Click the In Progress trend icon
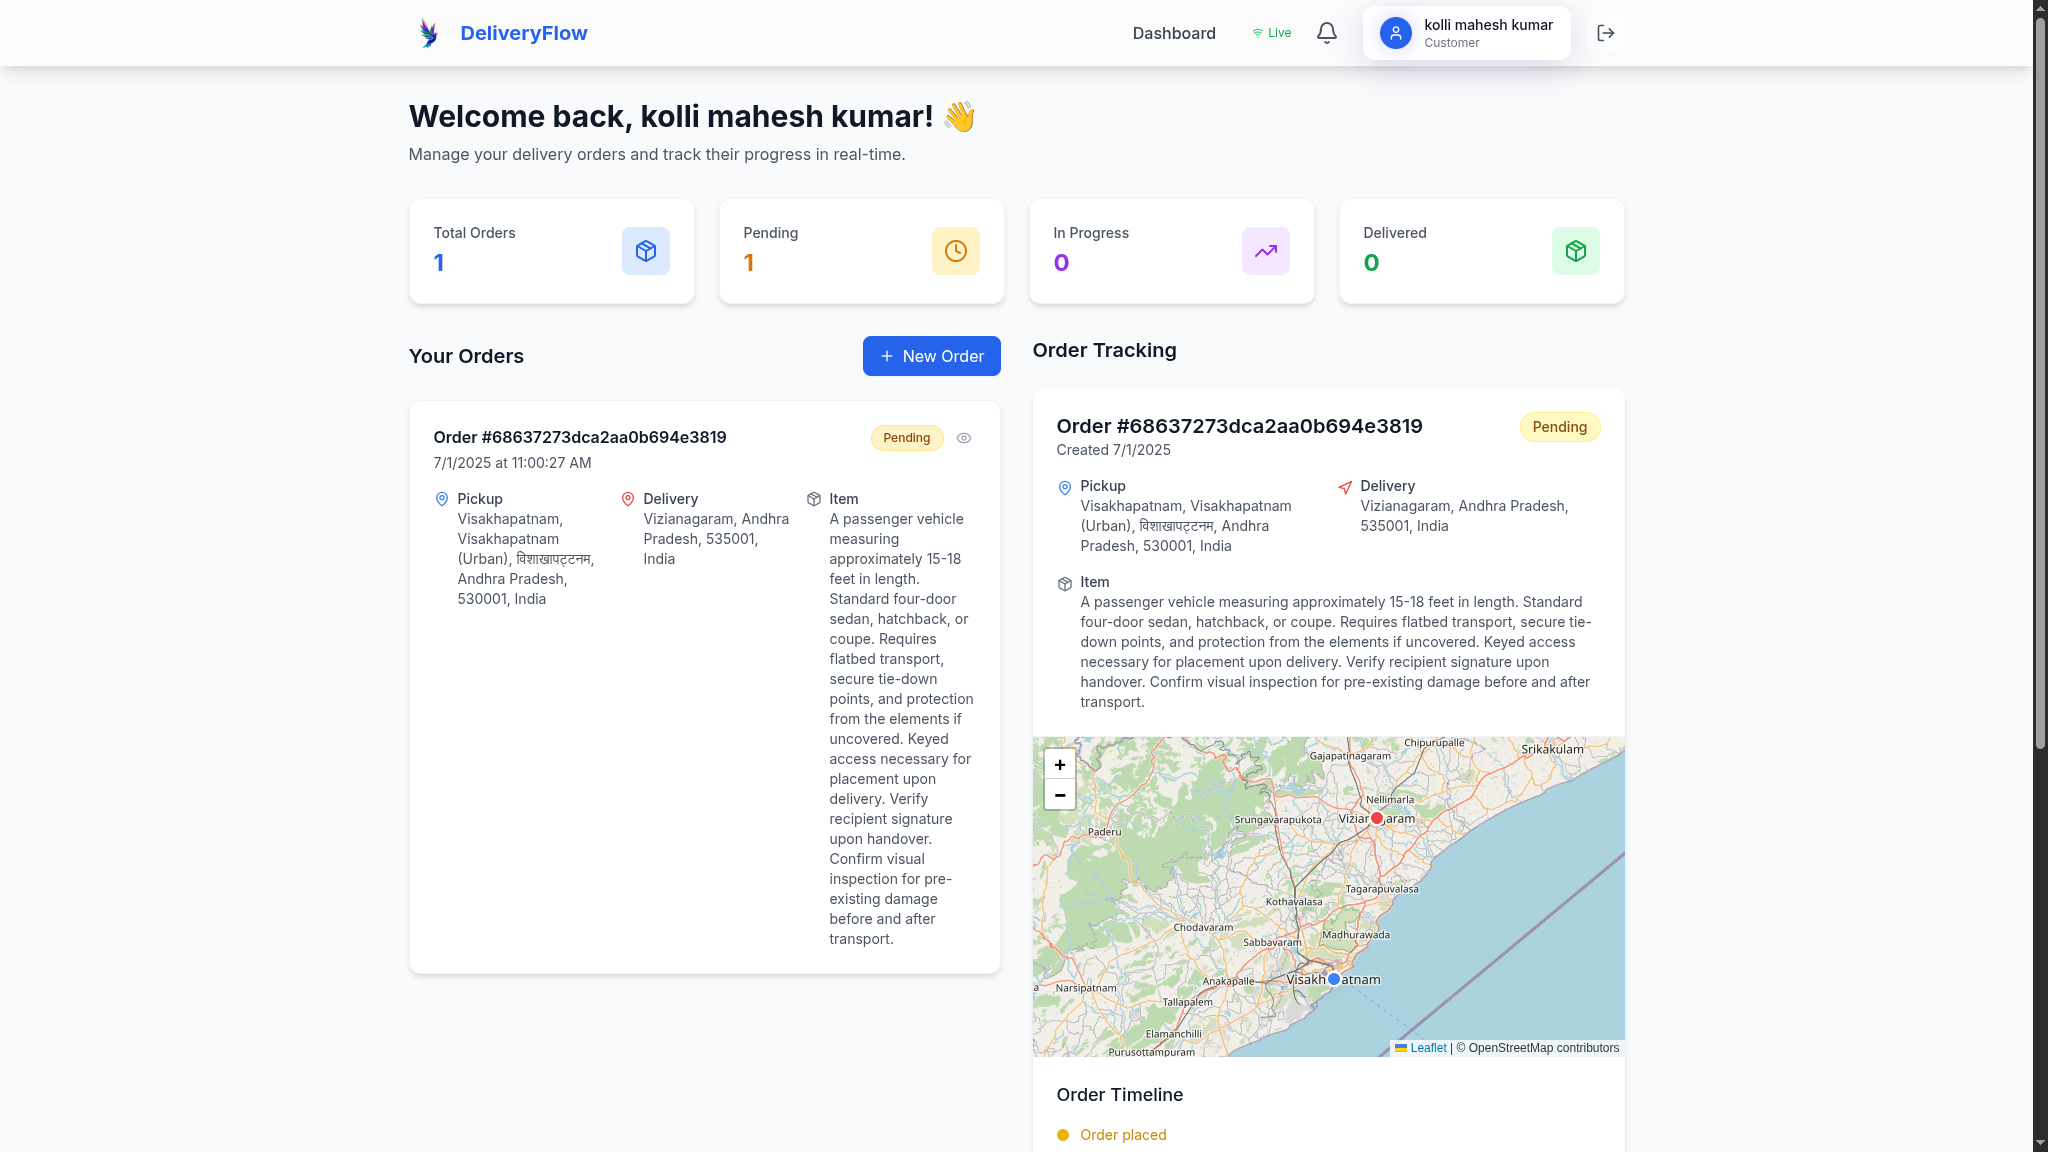Viewport: 2048px width, 1152px height. 1265,251
